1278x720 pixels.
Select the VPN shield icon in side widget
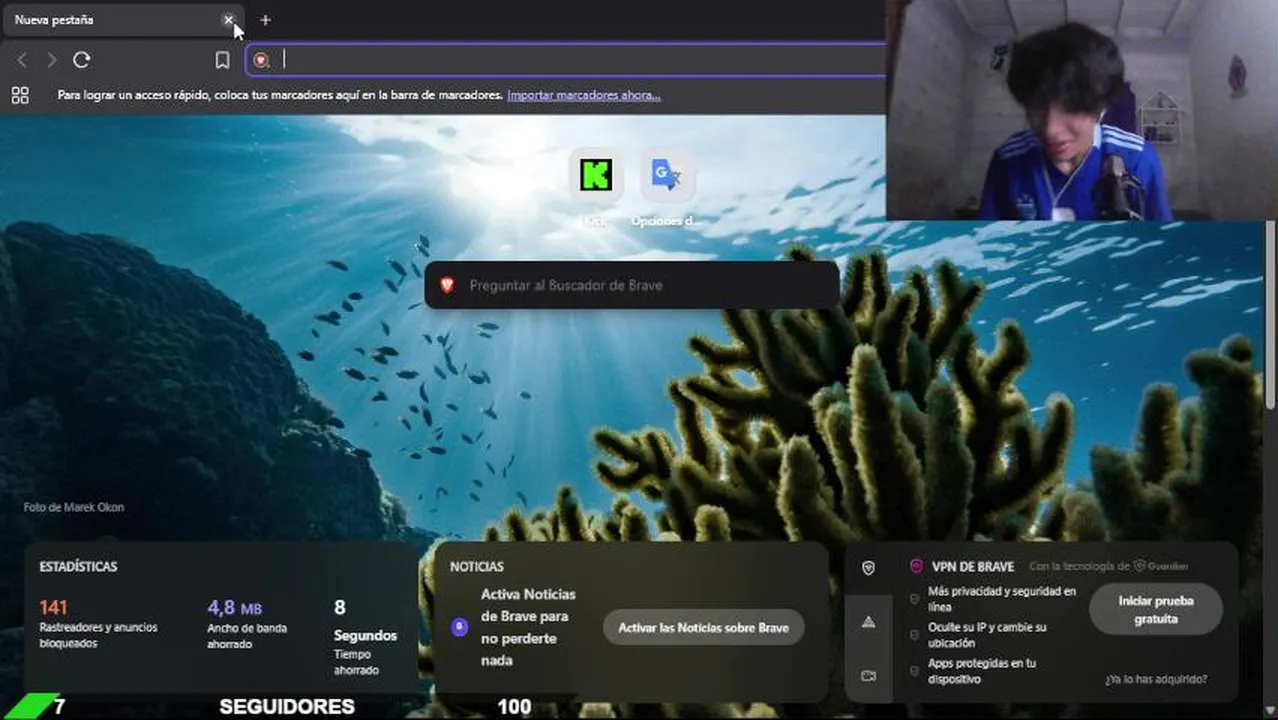(x=868, y=567)
